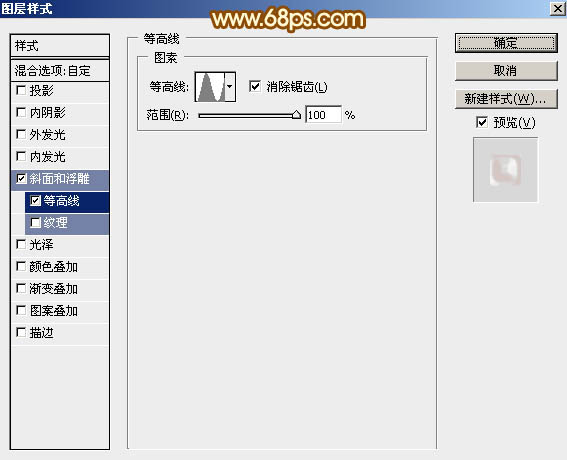
Task: Toggle the 预览 preview checkbox
Action: [482, 122]
